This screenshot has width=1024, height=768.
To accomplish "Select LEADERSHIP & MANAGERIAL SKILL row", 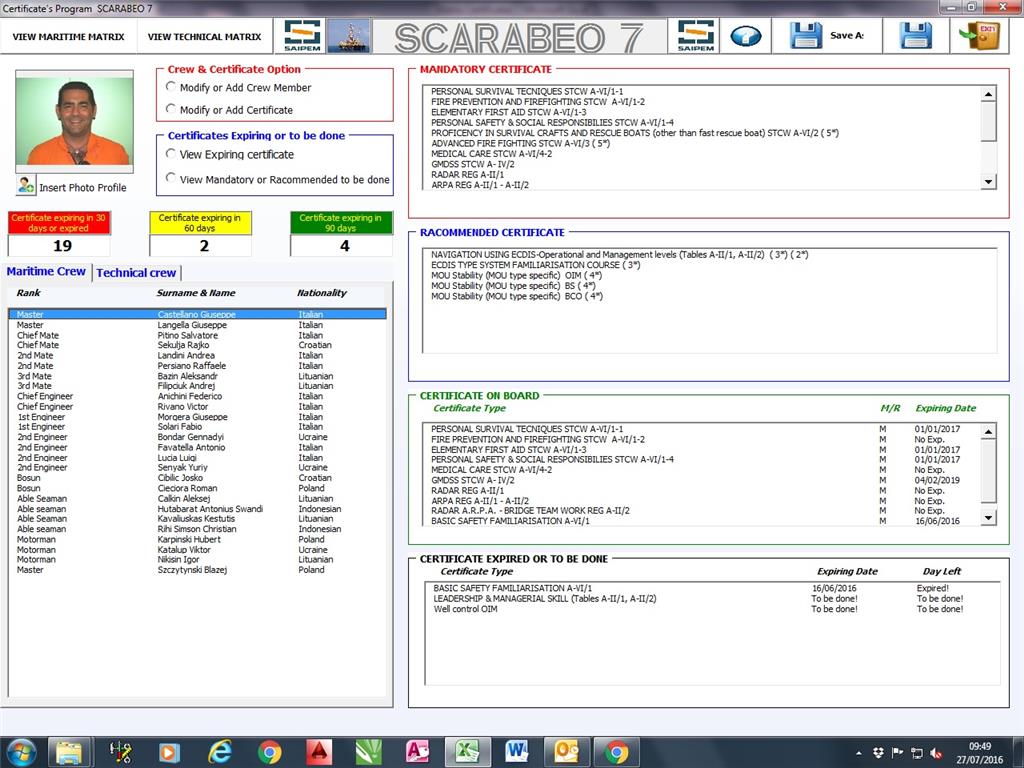I will 711,598.
